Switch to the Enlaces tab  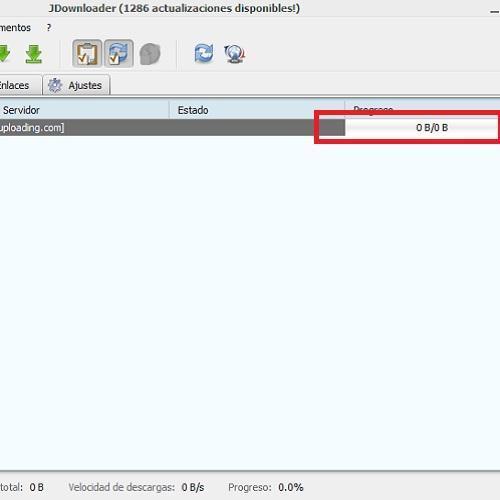20,85
